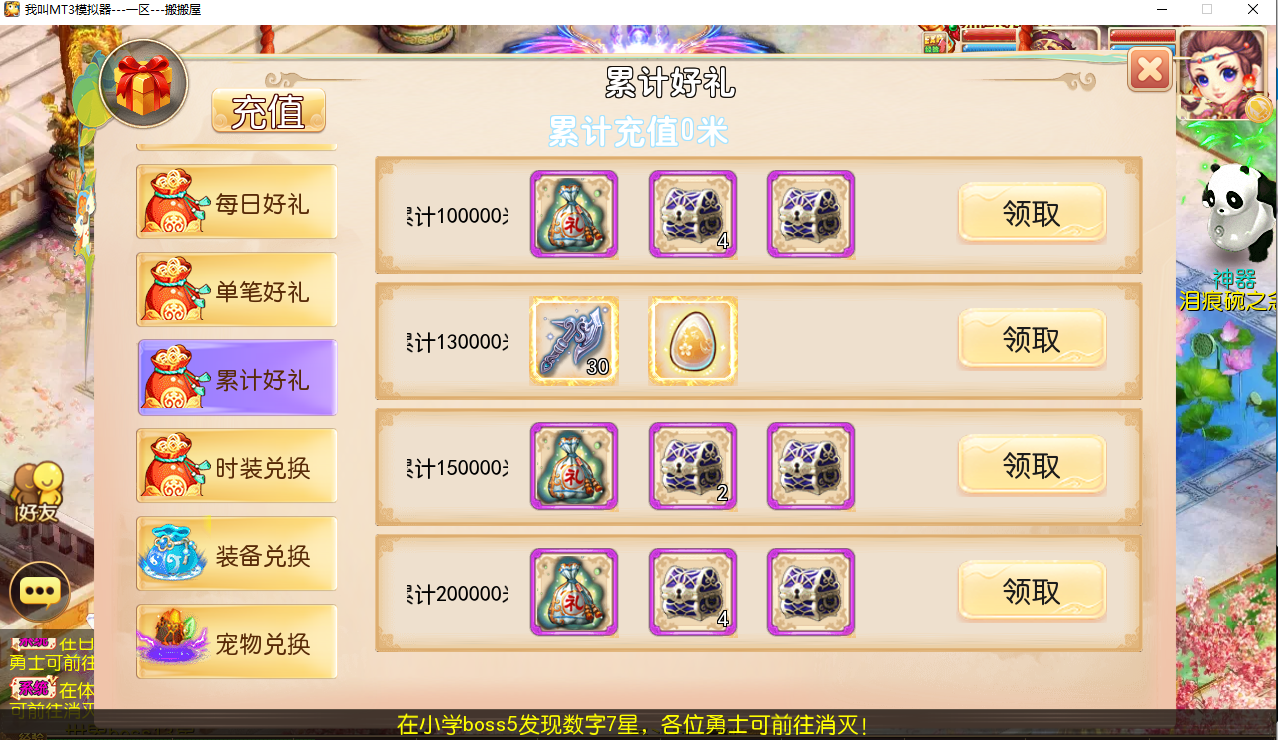This screenshot has height=740, width=1278.
Task: Switch to the 单笔好礼 tab
Action: [237, 292]
